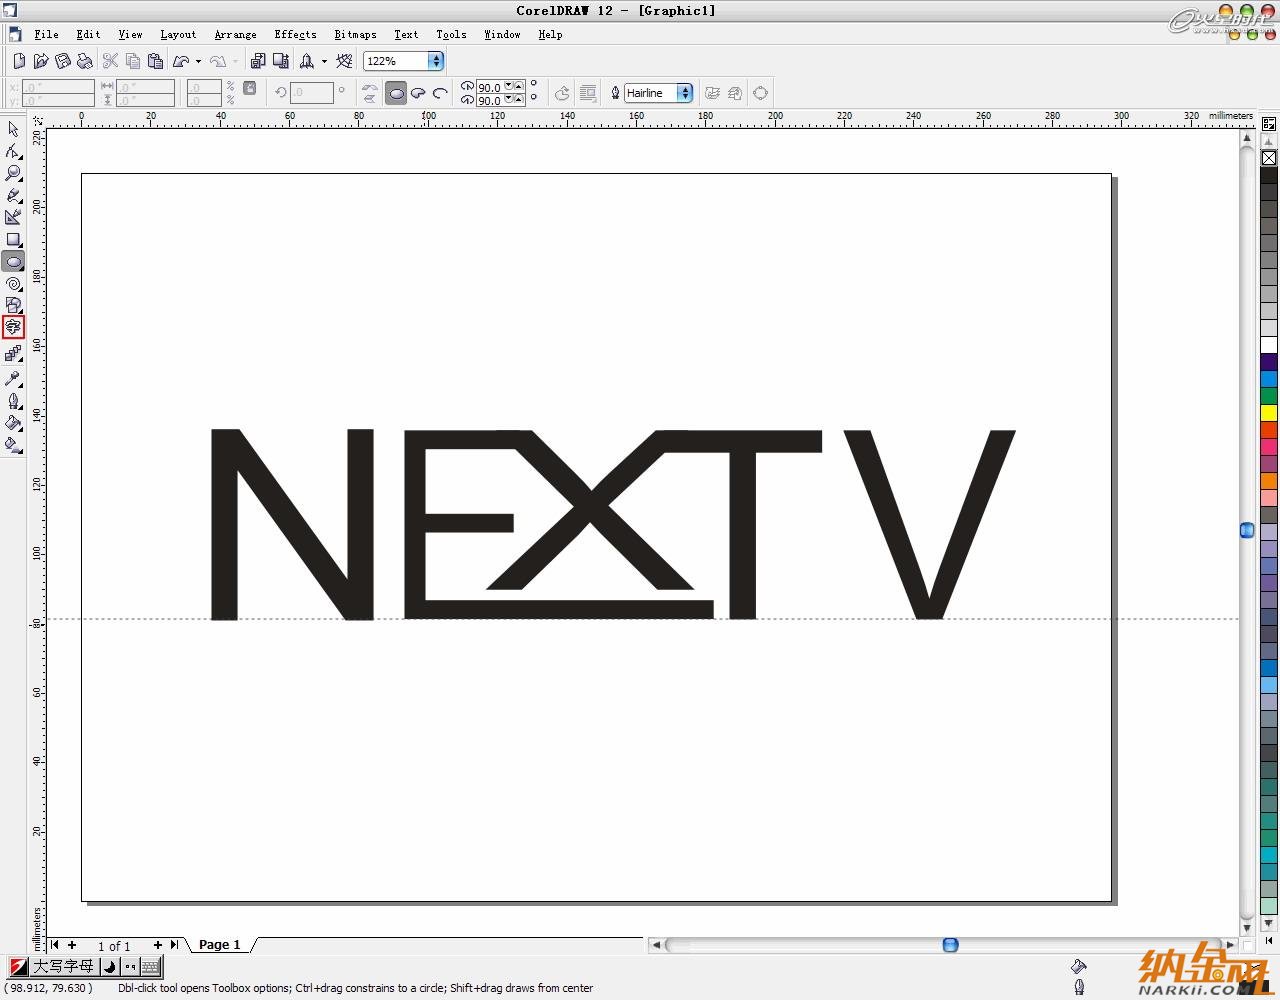Select the Page 1 tab
The height and width of the screenshot is (1000, 1280).
pos(220,944)
